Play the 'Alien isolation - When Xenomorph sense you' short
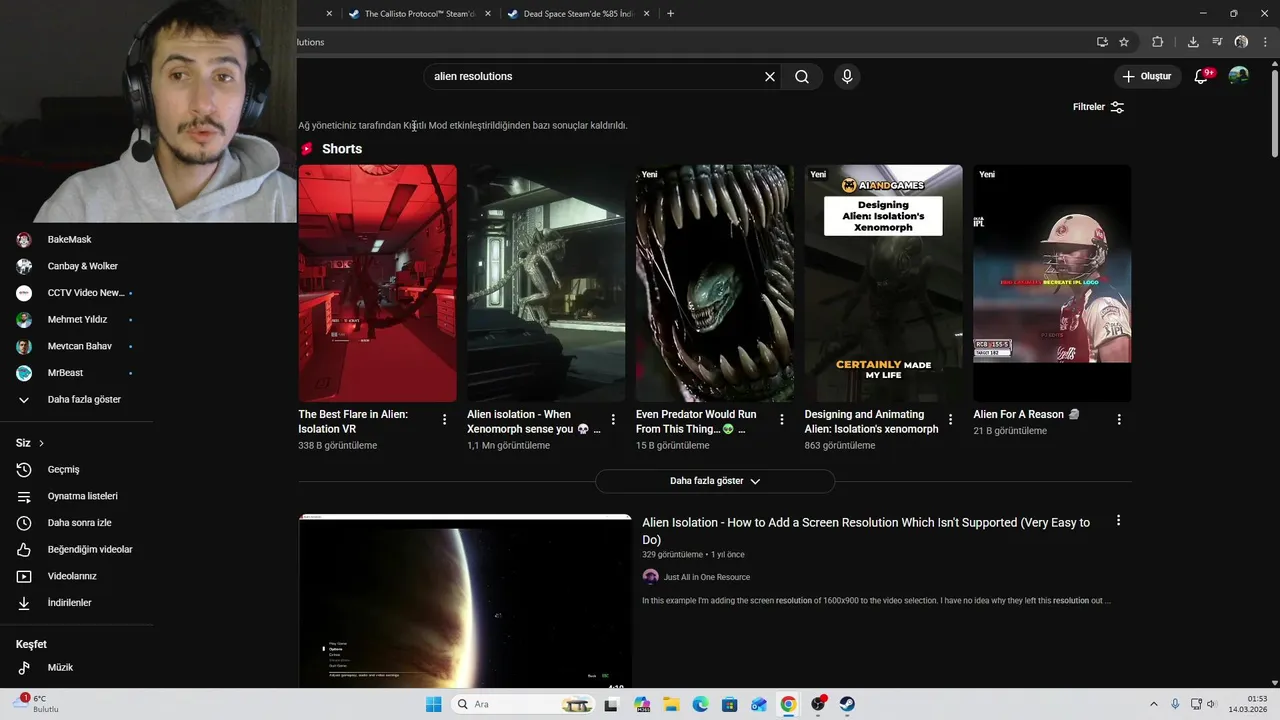 [x=546, y=283]
